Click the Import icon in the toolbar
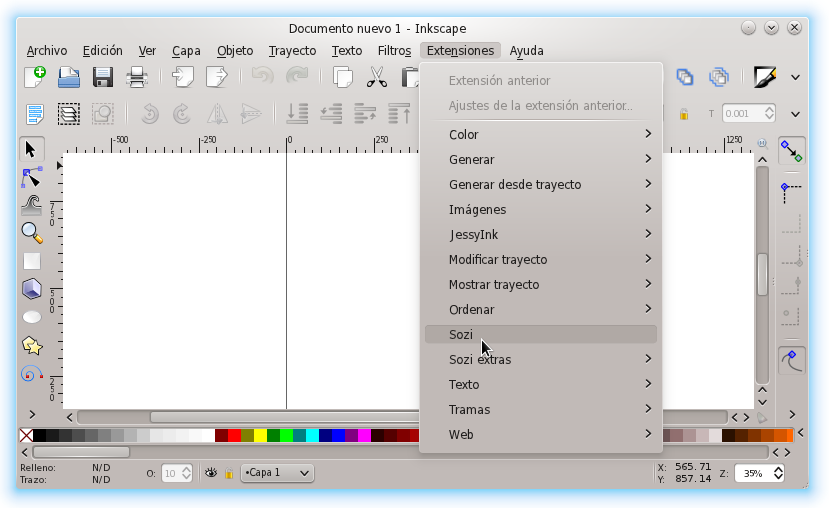 tap(182, 77)
